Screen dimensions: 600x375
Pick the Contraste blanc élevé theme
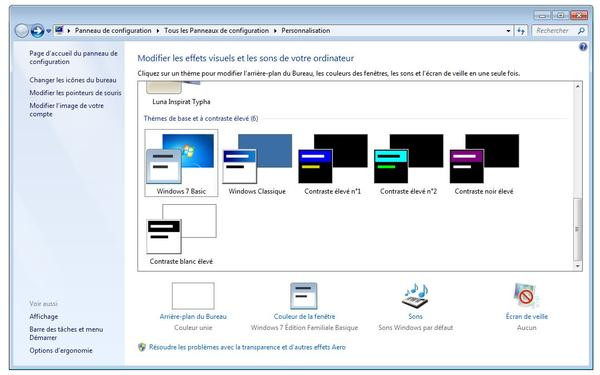pos(181,234)
